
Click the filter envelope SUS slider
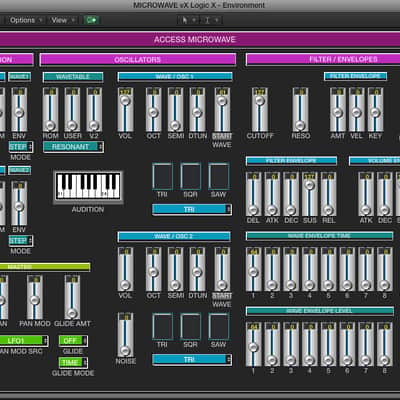click(x=310, y=194)
